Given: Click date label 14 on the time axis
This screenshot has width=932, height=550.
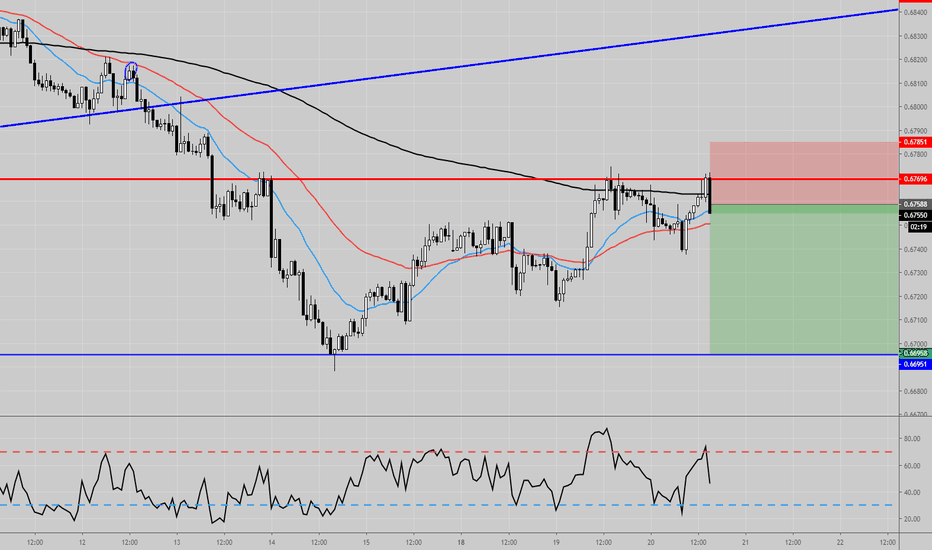Looking at the screenshot, I should pos(272,542).
